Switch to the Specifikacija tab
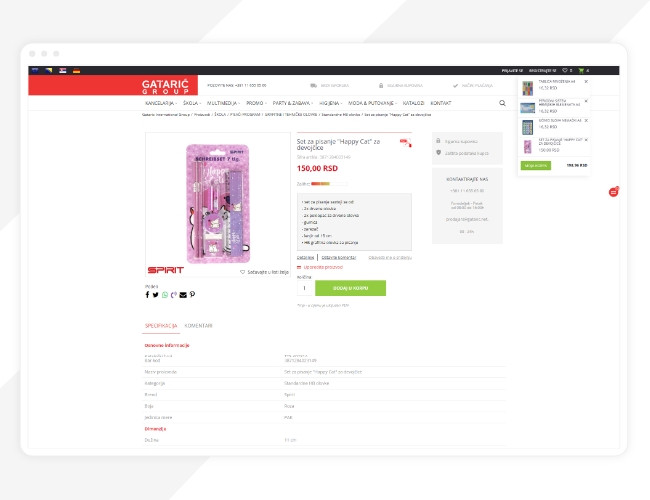The height and width of the screenshot is (500, 650). click(161, 326)
